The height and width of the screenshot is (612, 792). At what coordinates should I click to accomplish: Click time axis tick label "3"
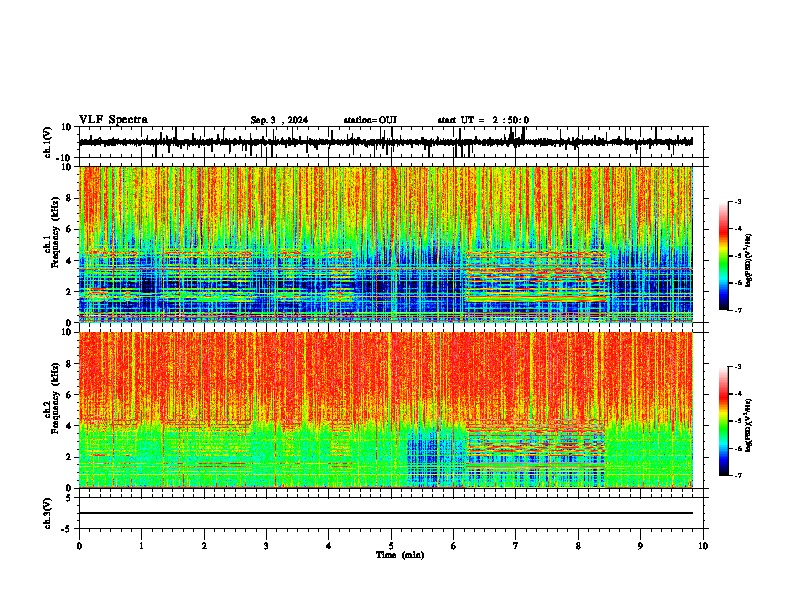point(266,546)
